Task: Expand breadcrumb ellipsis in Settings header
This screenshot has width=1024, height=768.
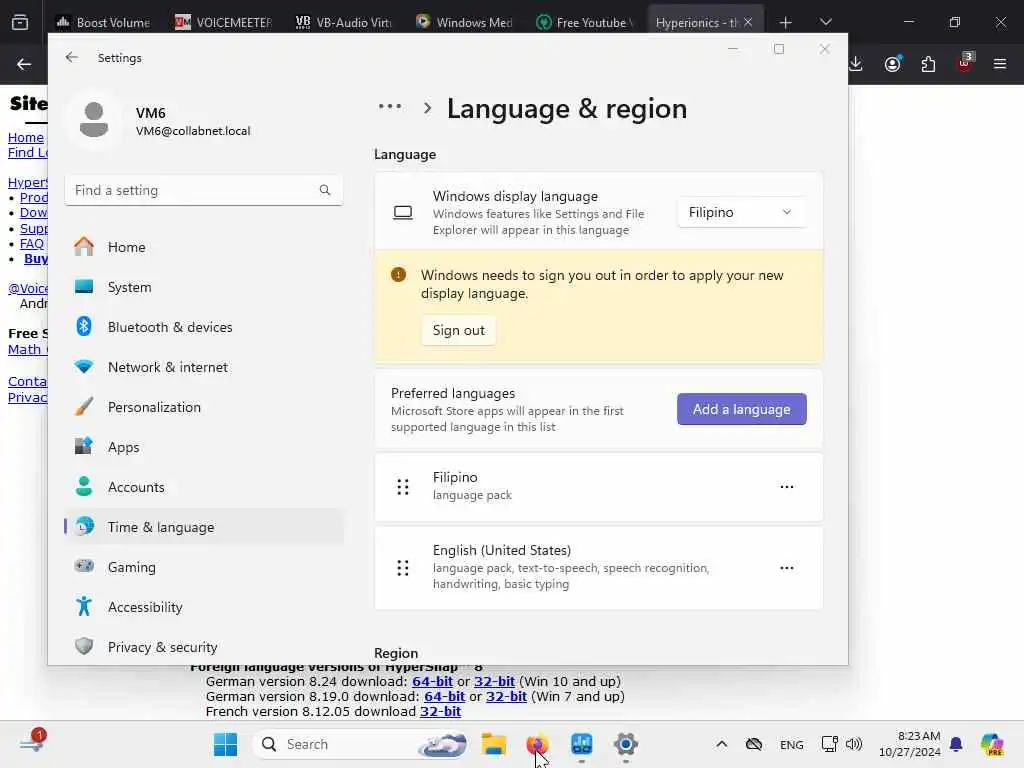Action: tap(390, 106)
